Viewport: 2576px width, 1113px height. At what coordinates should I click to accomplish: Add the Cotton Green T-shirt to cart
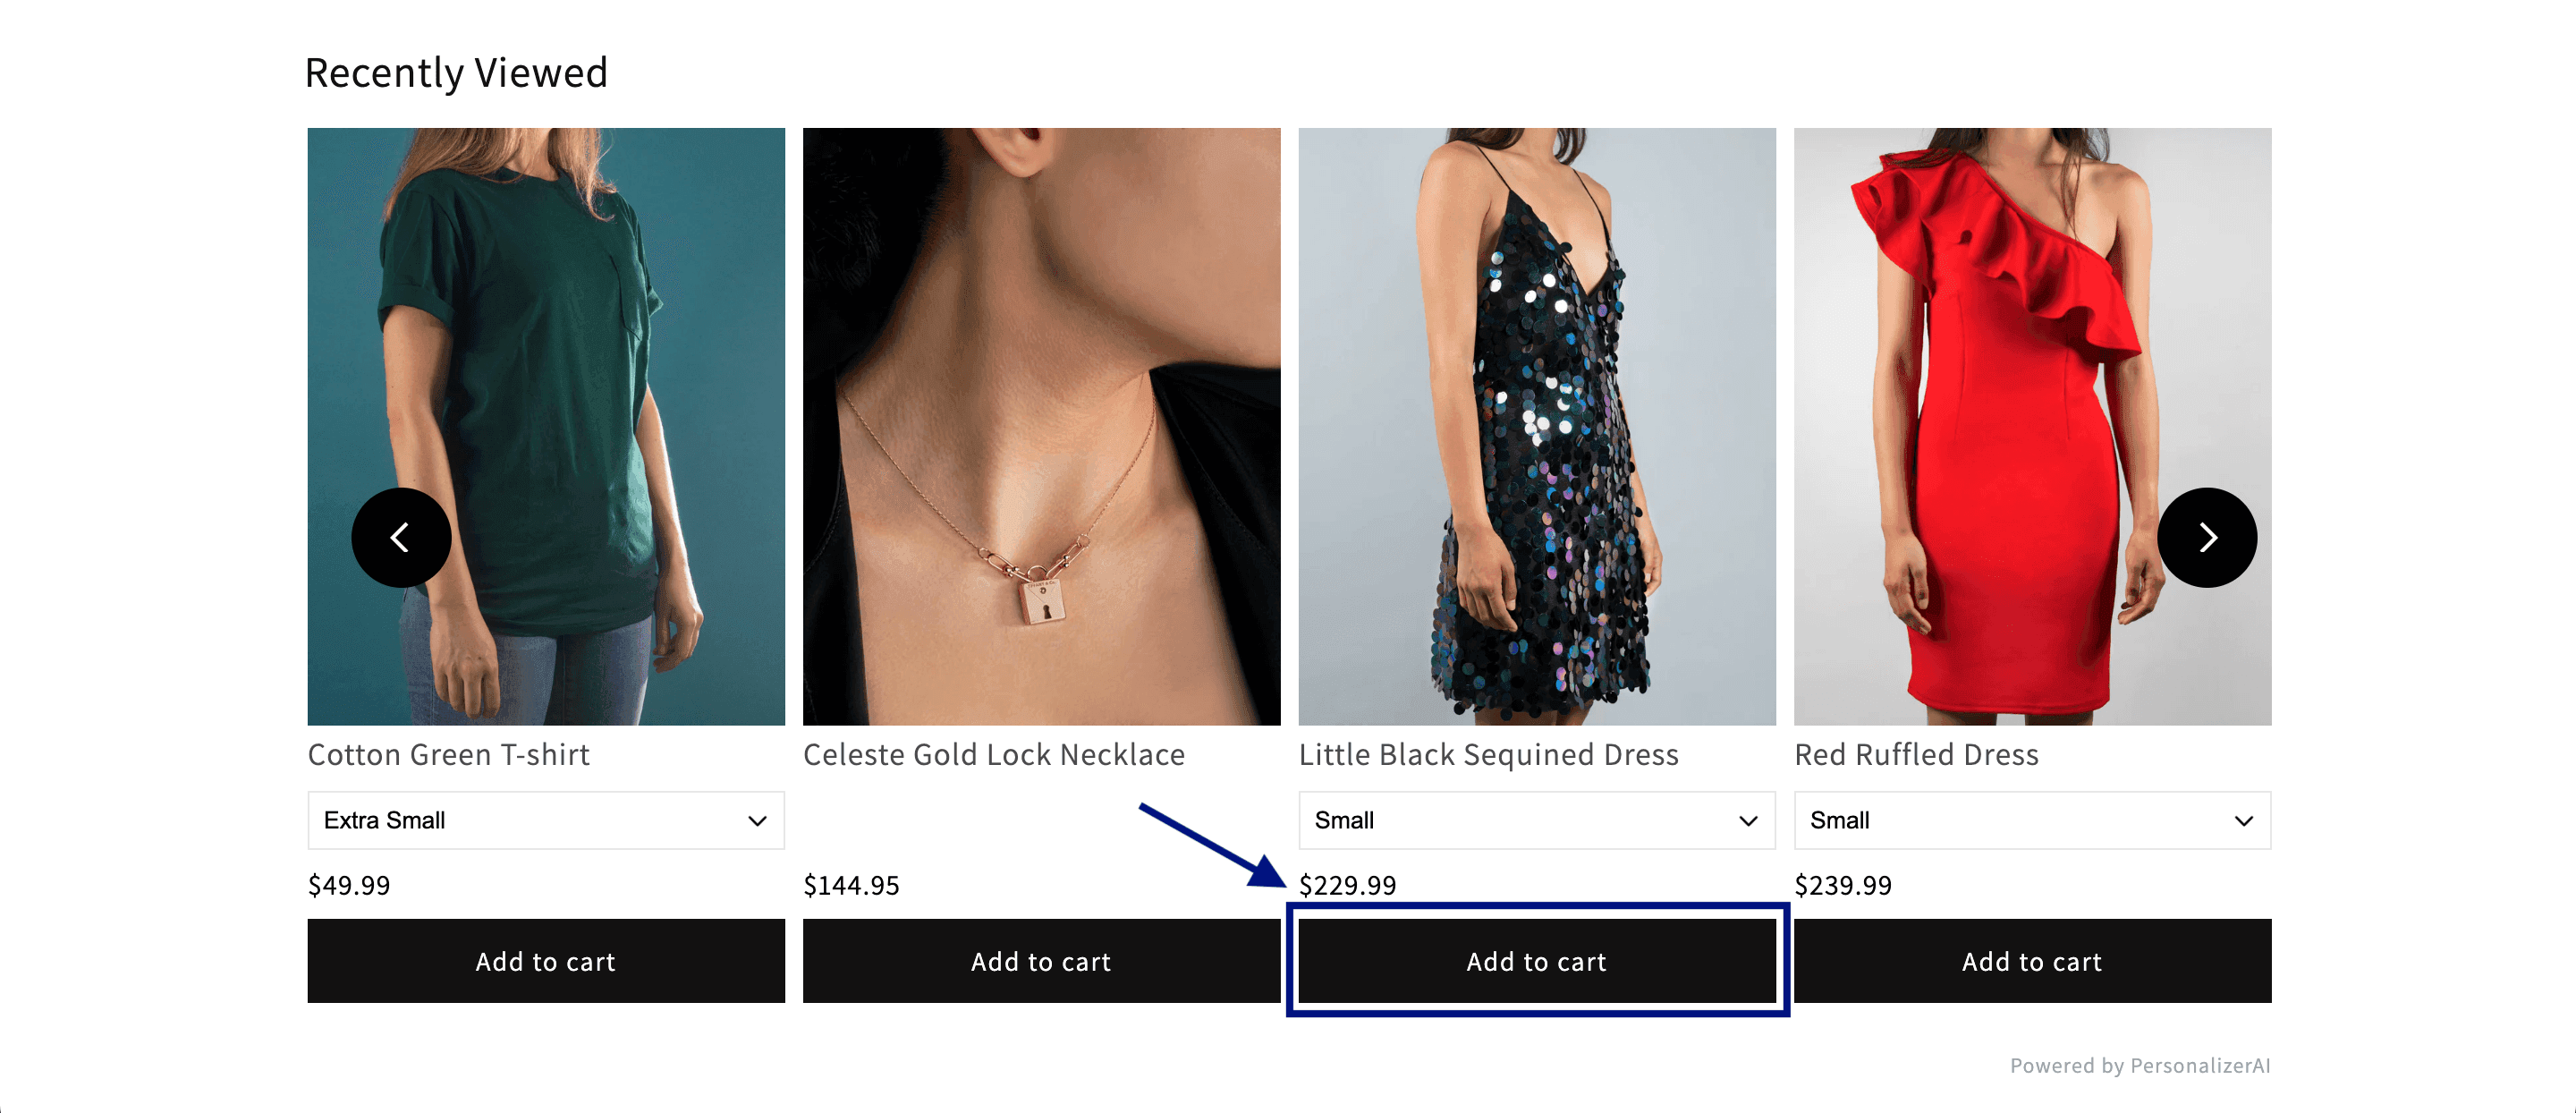pyautogui.click(x=545, y=961)
